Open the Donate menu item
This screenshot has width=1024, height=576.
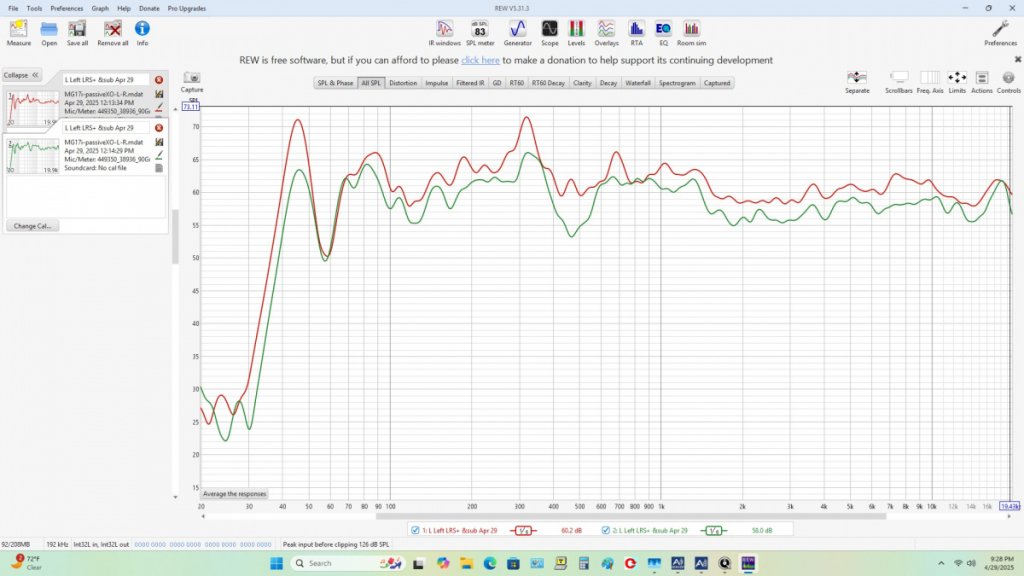point(149,8)
